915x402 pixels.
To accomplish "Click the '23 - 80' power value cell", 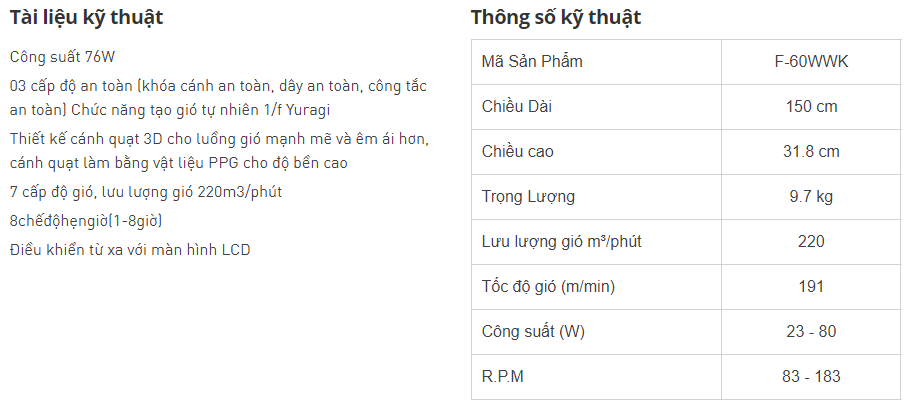I will tap(811, 331).
